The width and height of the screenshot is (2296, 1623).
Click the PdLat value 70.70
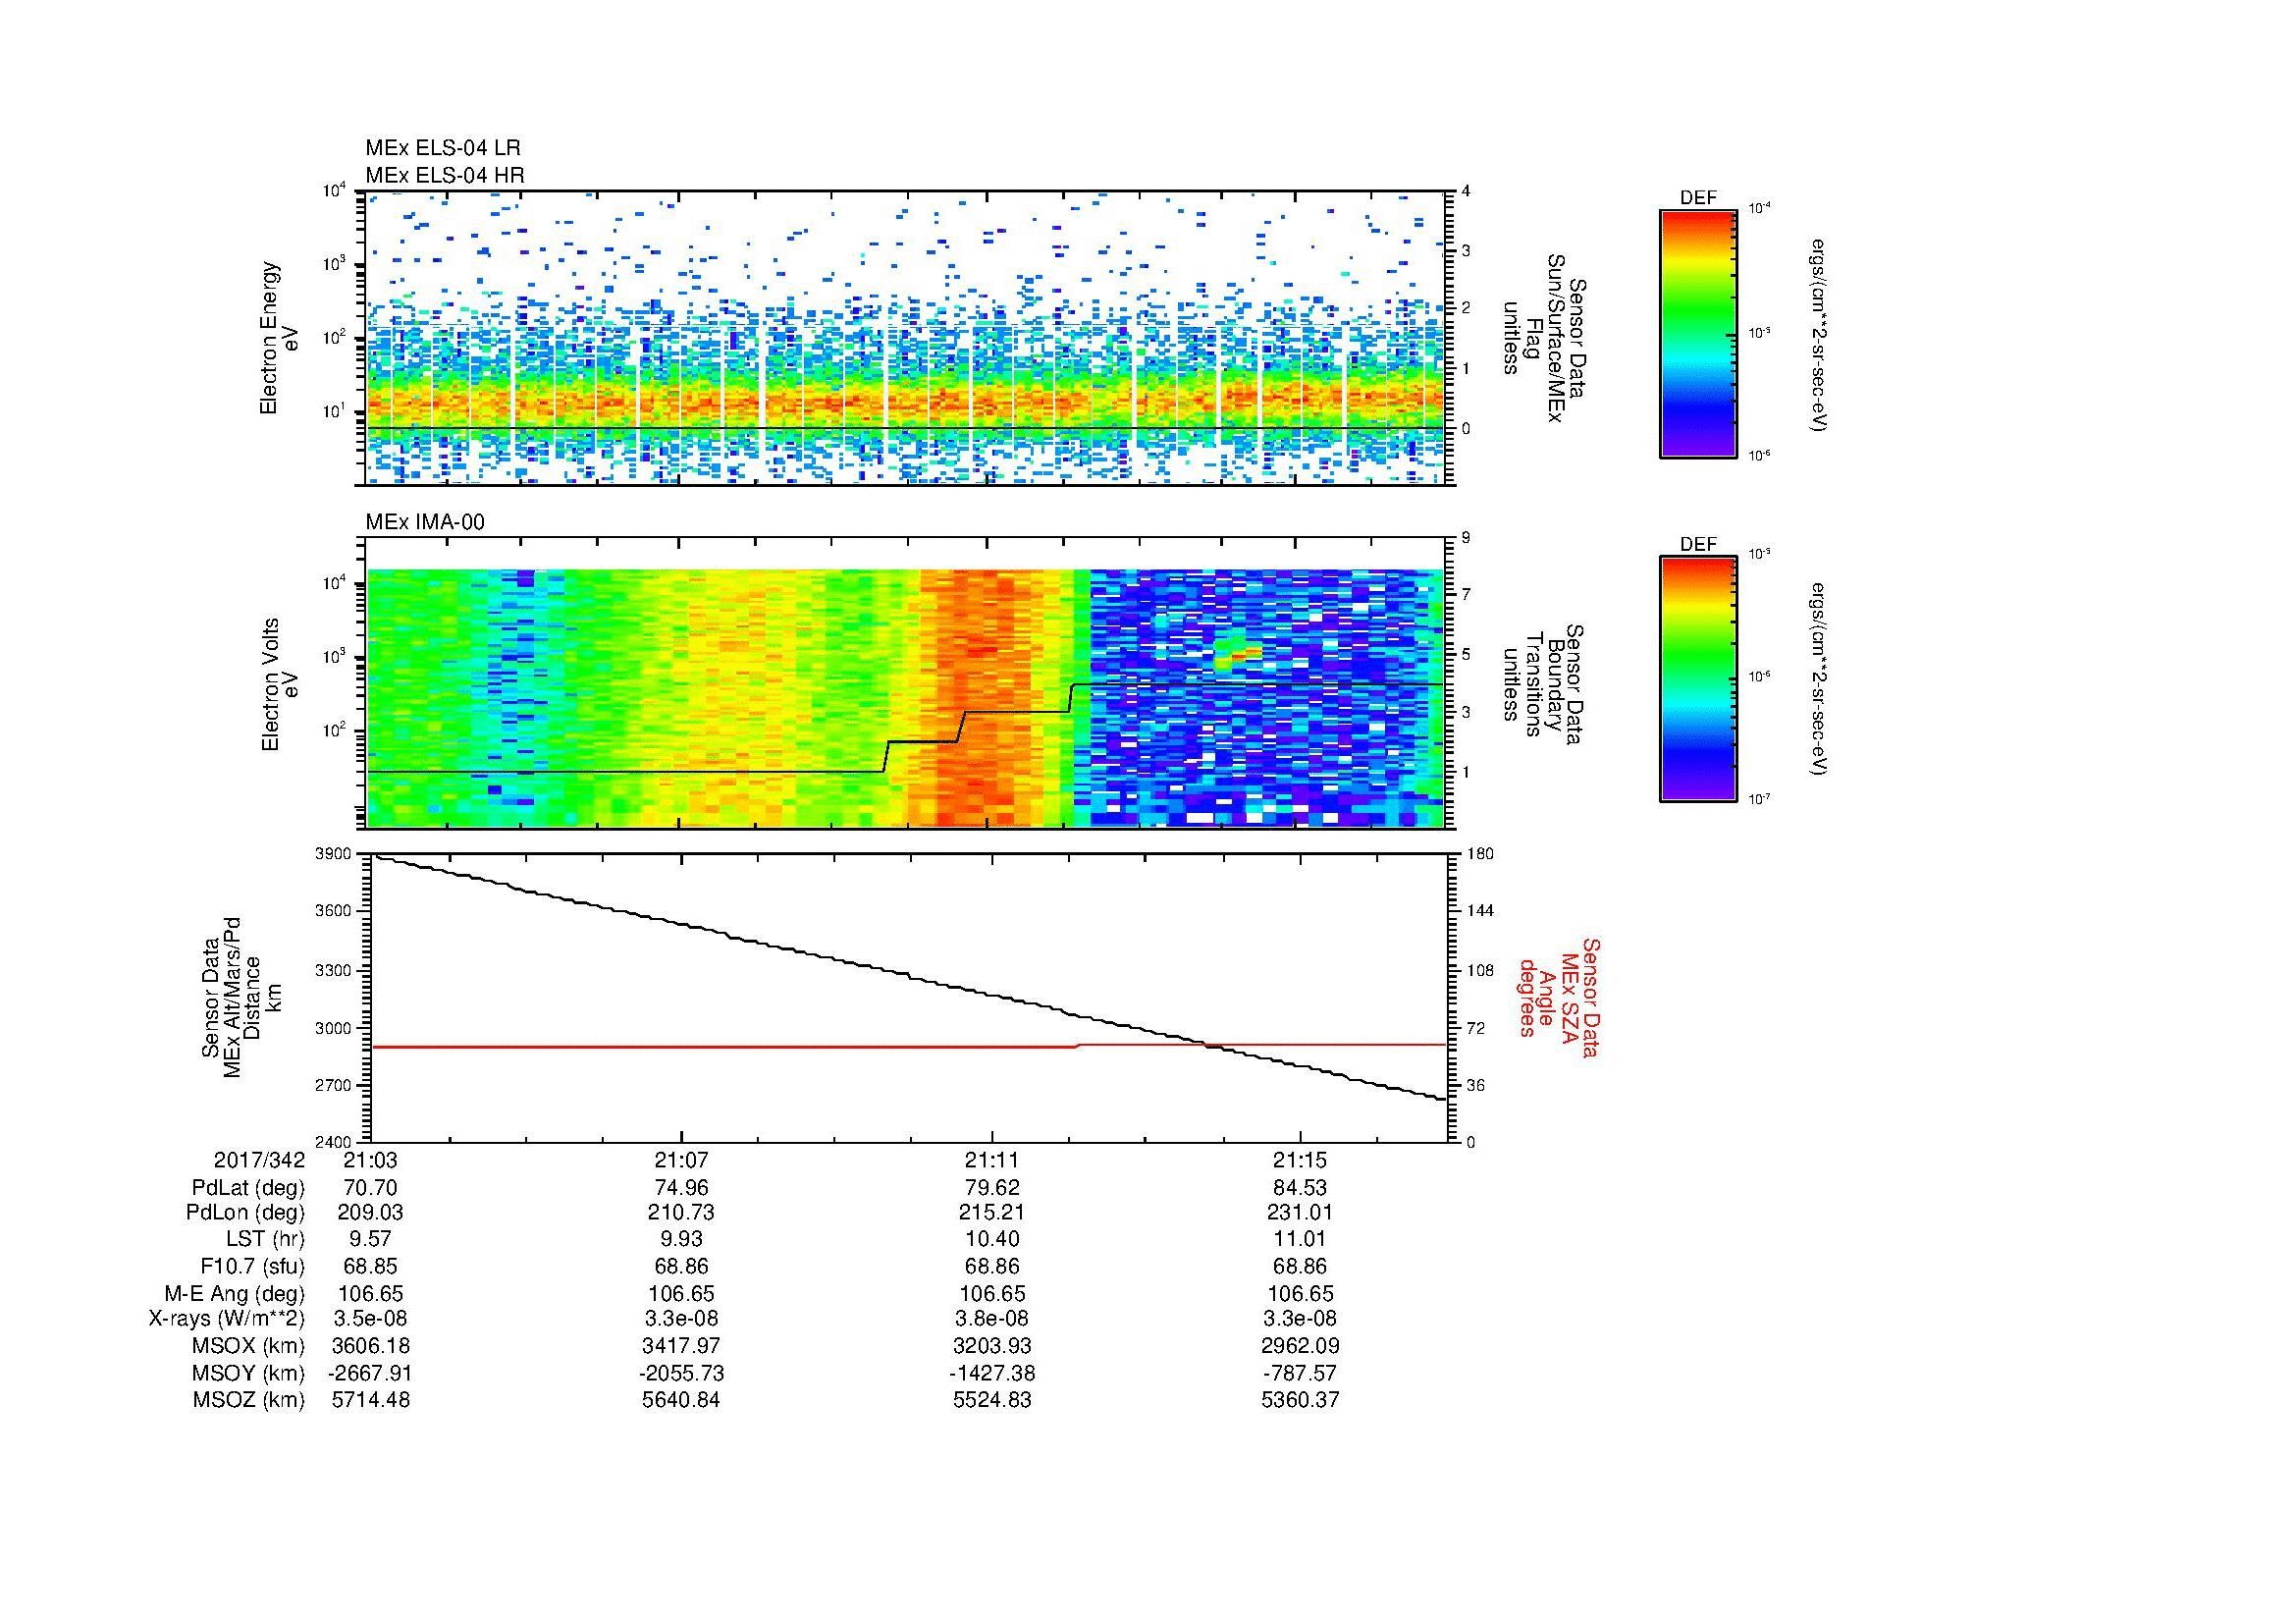tap(371, 1188)
